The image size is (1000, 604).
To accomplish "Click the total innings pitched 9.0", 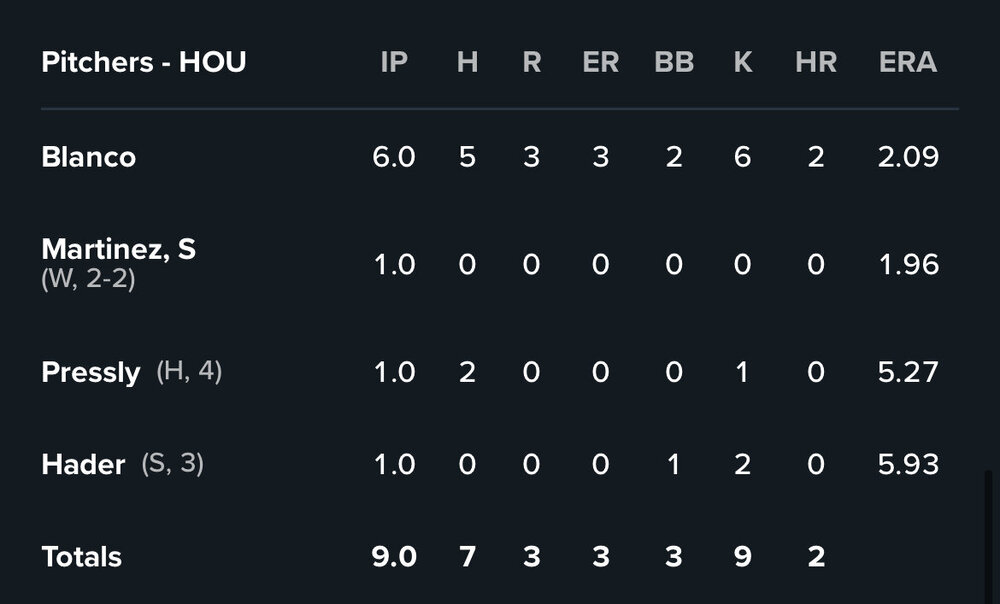I will 394,557.
